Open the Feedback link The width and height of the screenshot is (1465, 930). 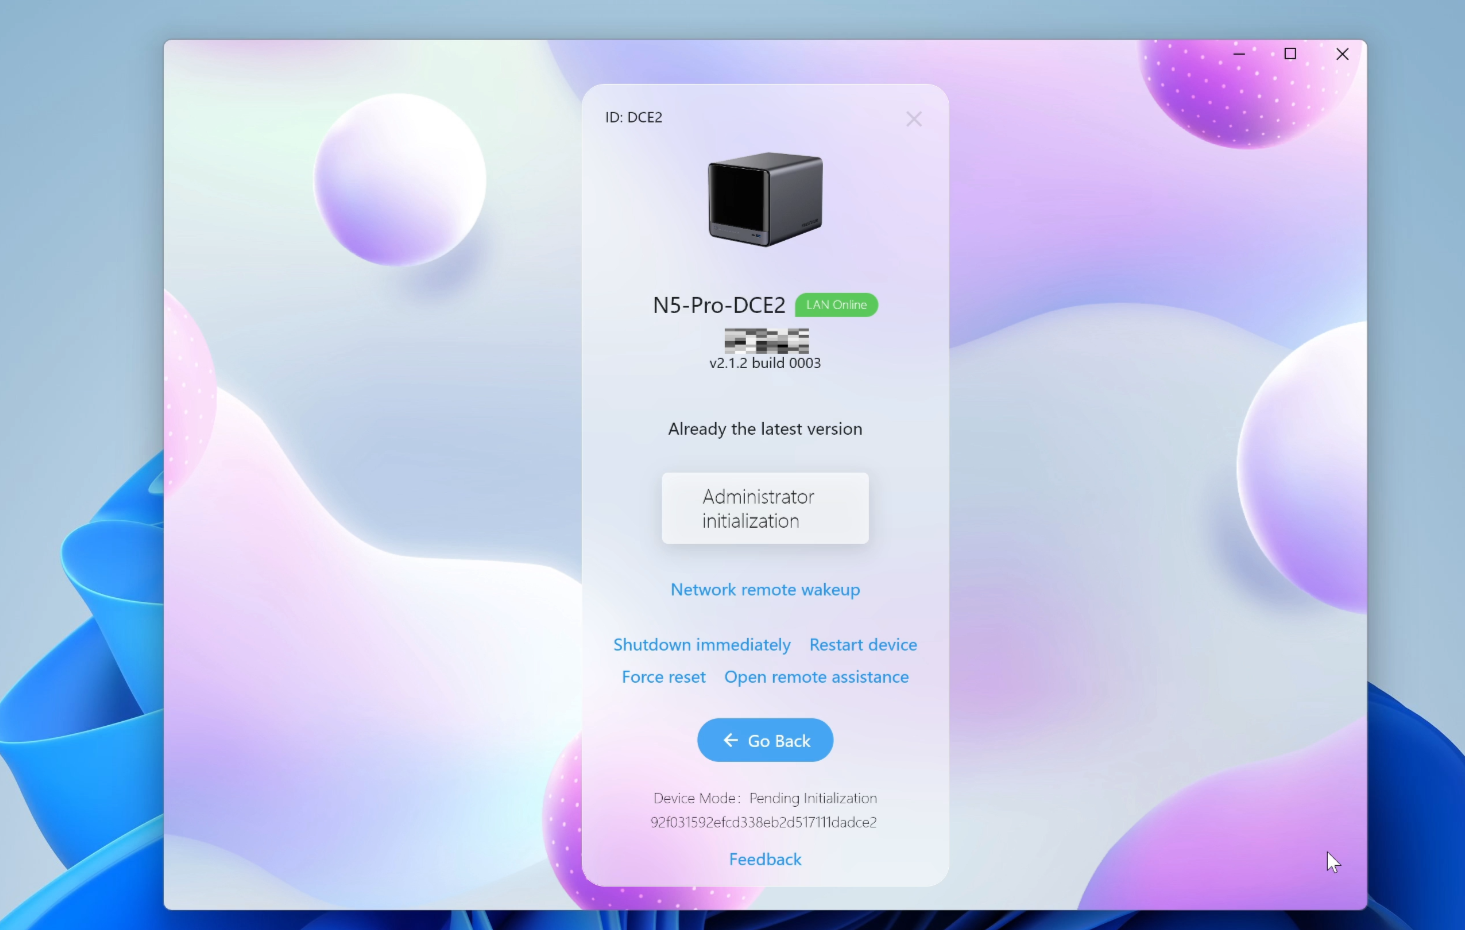click(x=765, y=859)
